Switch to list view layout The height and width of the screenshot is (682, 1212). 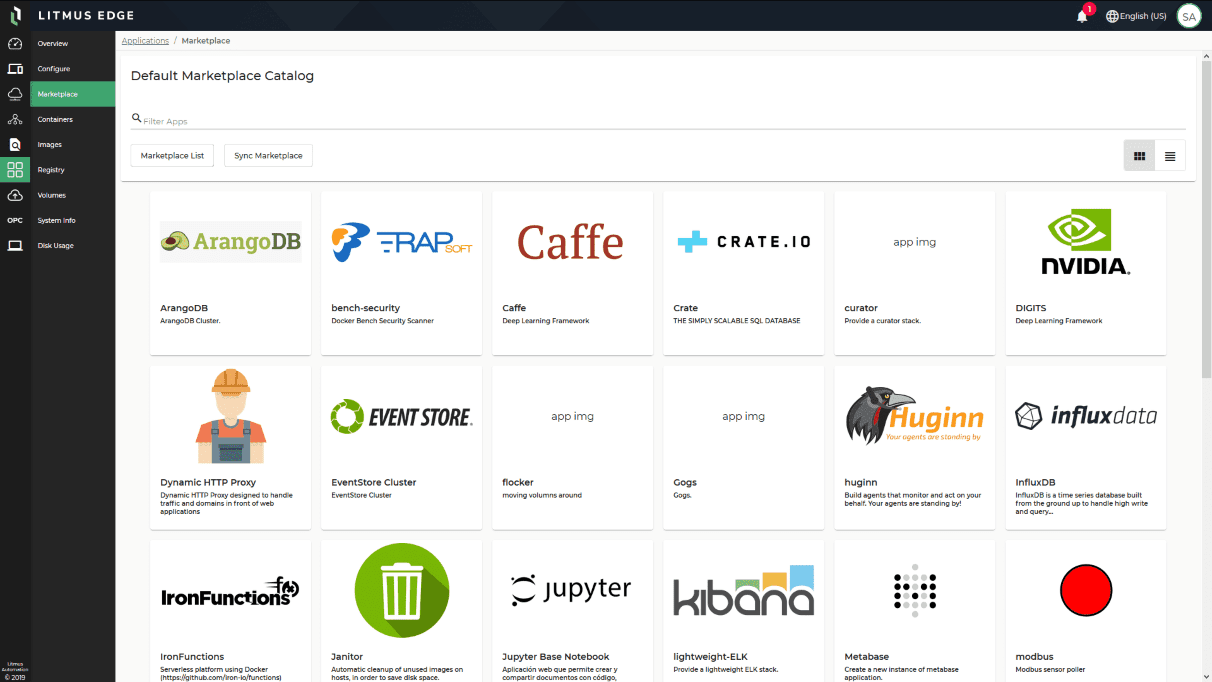tap(1170, 156)
